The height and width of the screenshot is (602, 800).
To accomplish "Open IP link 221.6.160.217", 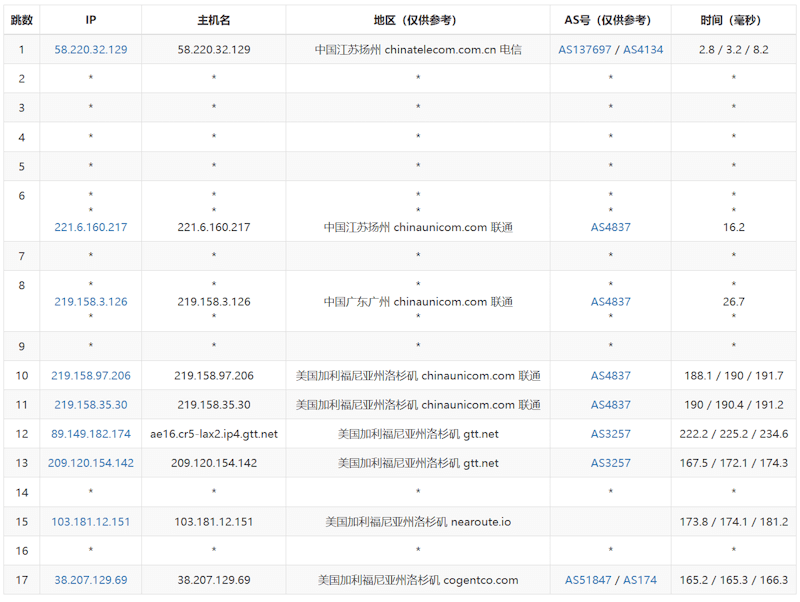I will (x=91, y=227).
